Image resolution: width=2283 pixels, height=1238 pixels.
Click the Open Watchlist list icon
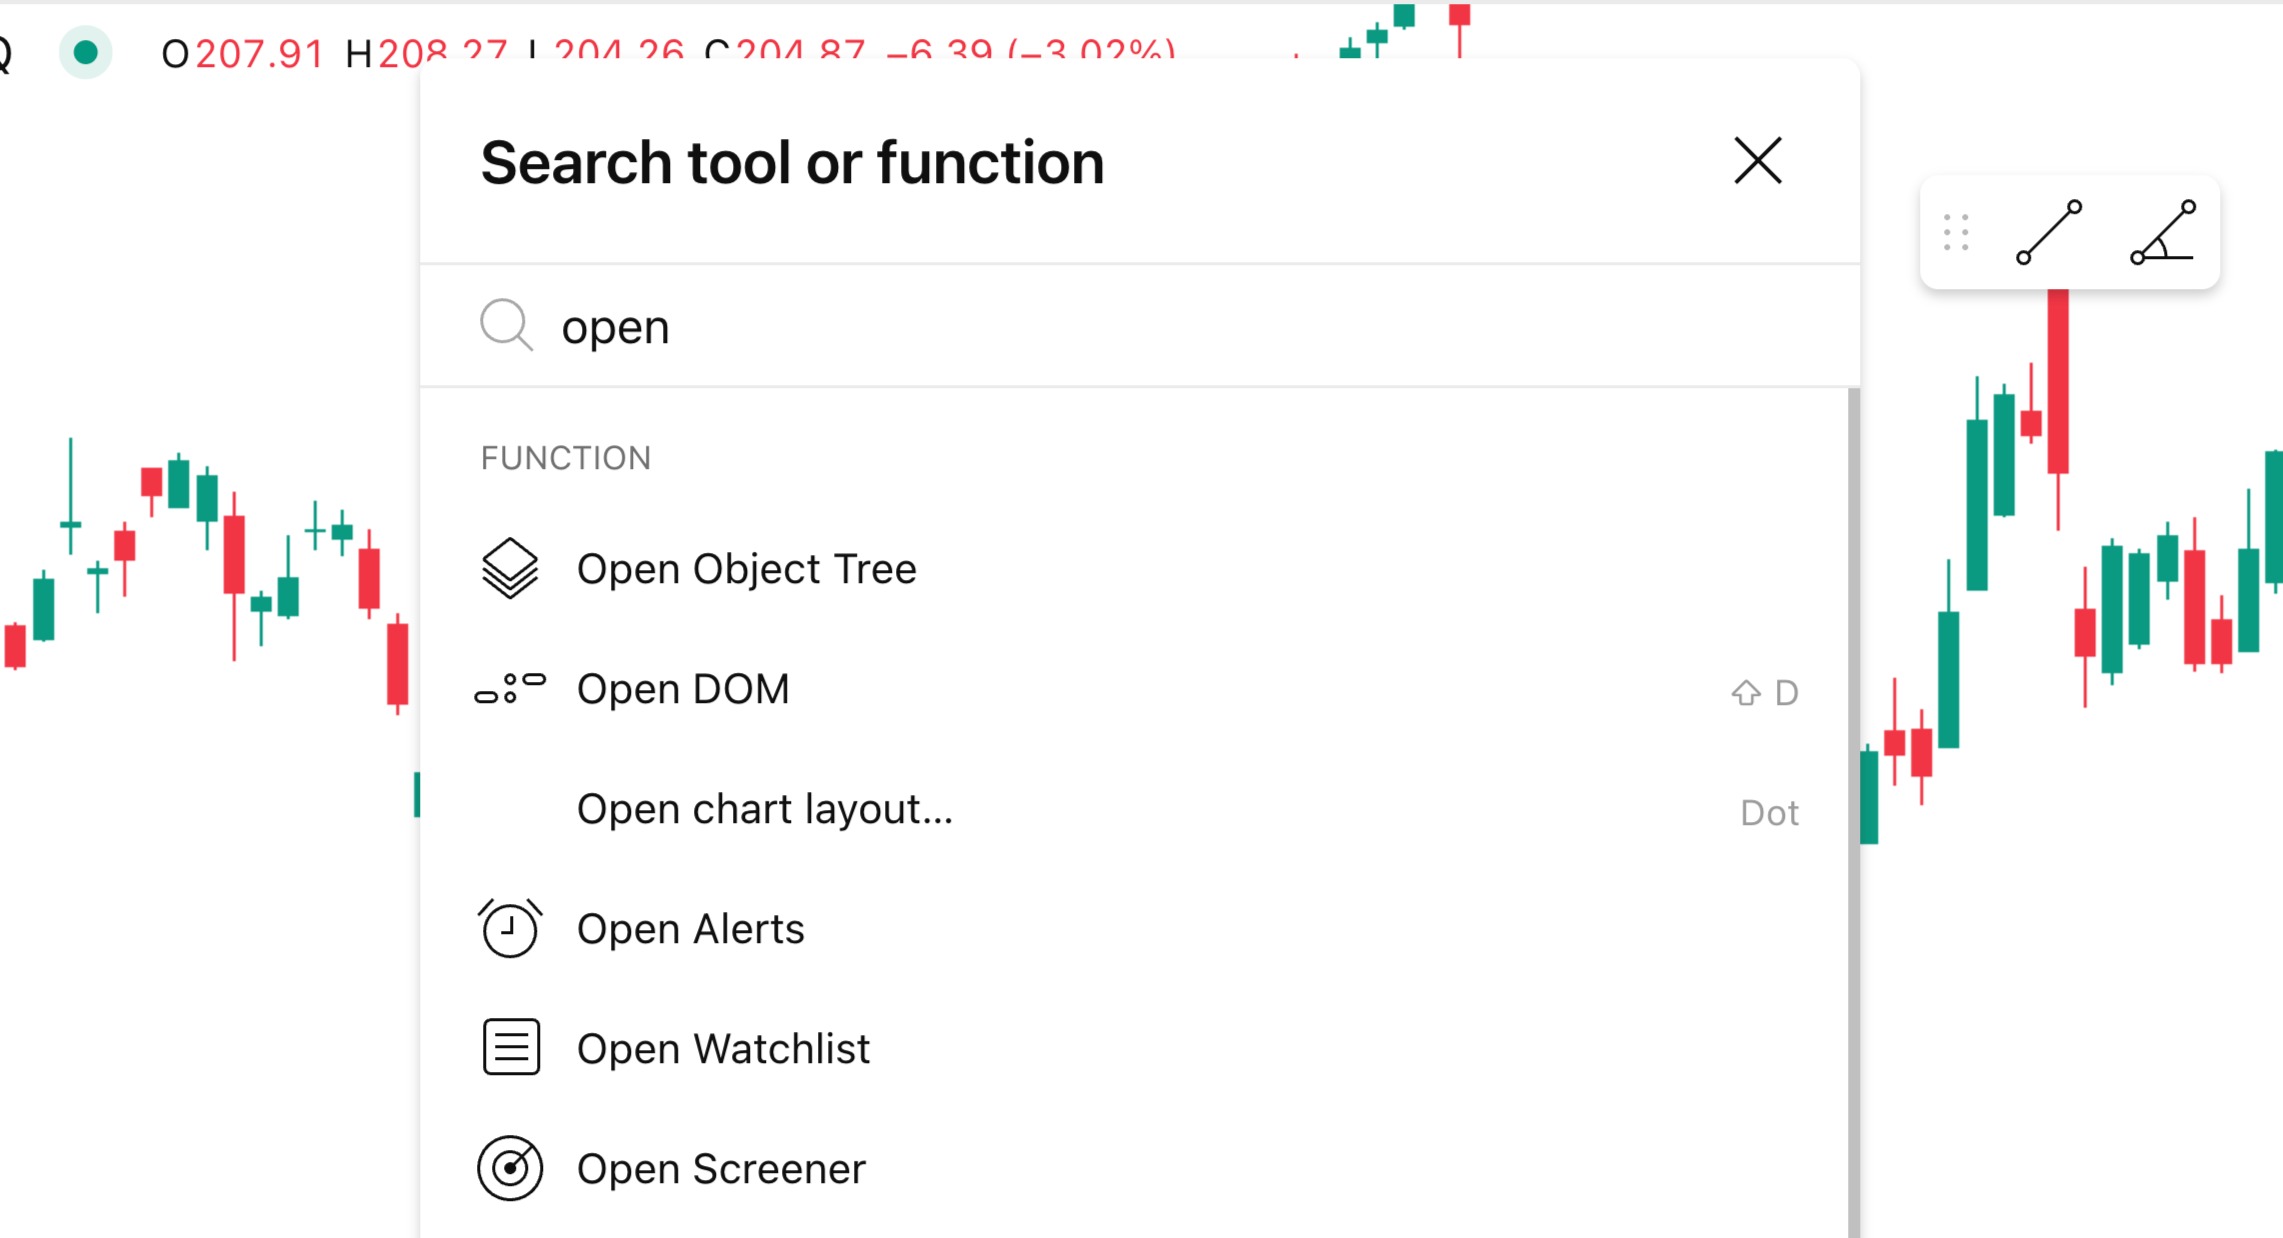point(511,1047)
